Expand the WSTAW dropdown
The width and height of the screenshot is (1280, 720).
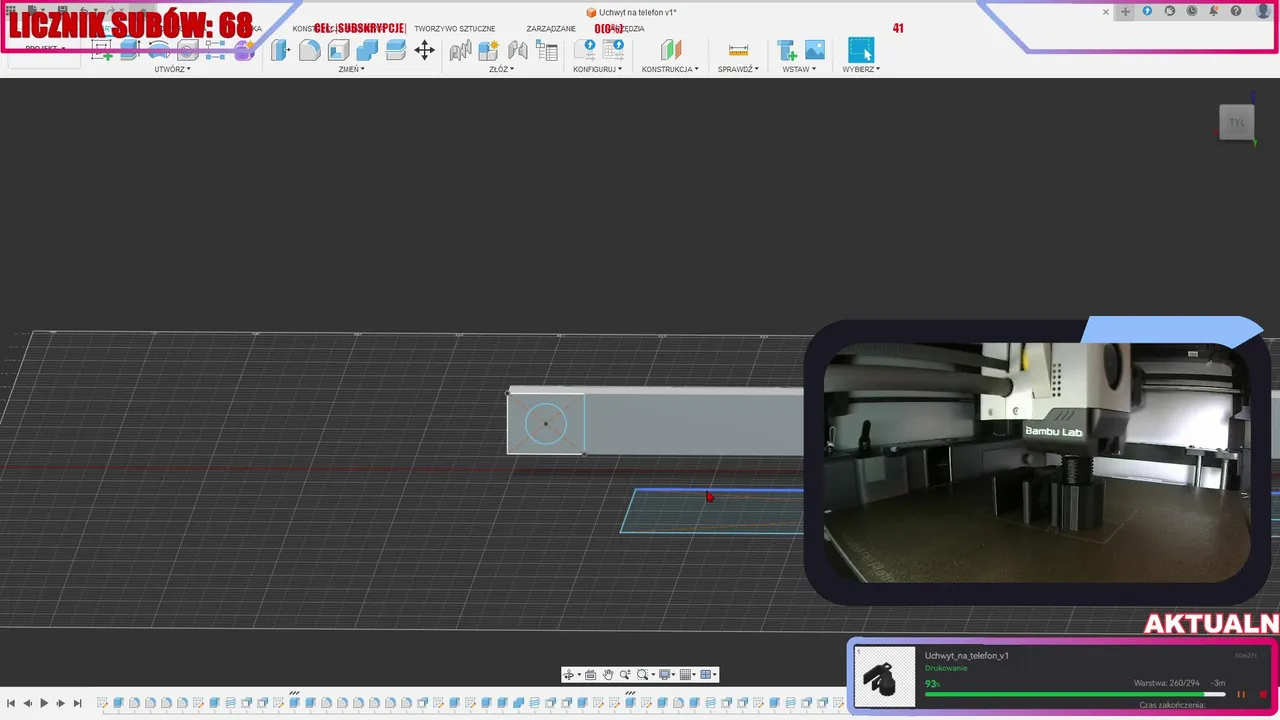pyautogui.click(x=799, y=69)
